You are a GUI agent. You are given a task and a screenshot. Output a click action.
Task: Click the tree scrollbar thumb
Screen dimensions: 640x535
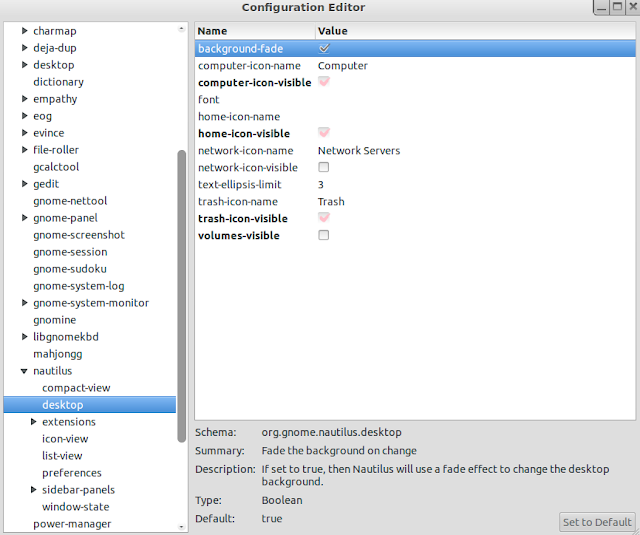(x=182, y=296)
